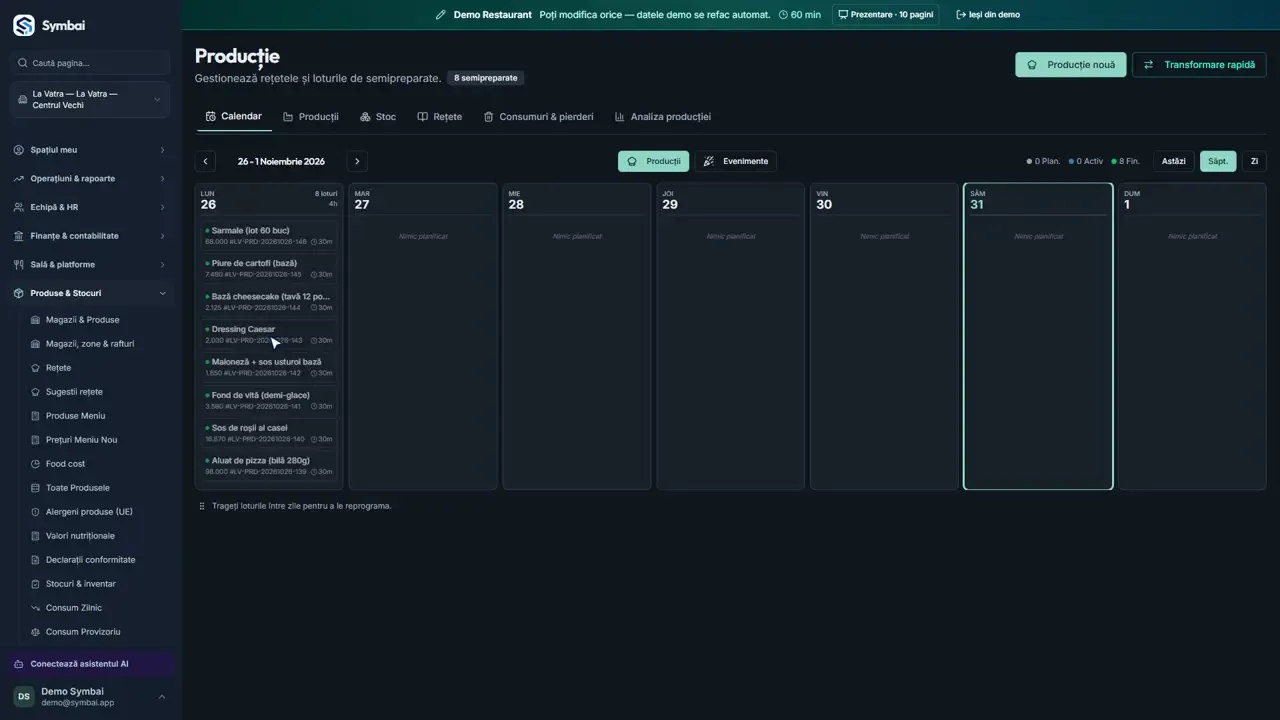Viewport: 1280px width, 720px height.
Task: Click the Producție nouă button
Action: coord(1071,65)
